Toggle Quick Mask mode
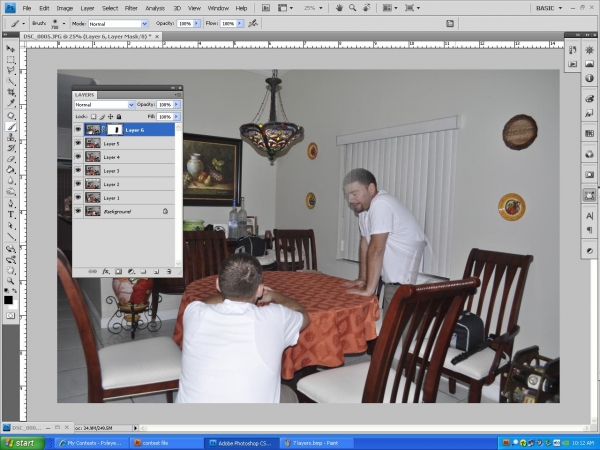This screenshot has width=600, height=450. pyautogui.click(x=10, y=316)
